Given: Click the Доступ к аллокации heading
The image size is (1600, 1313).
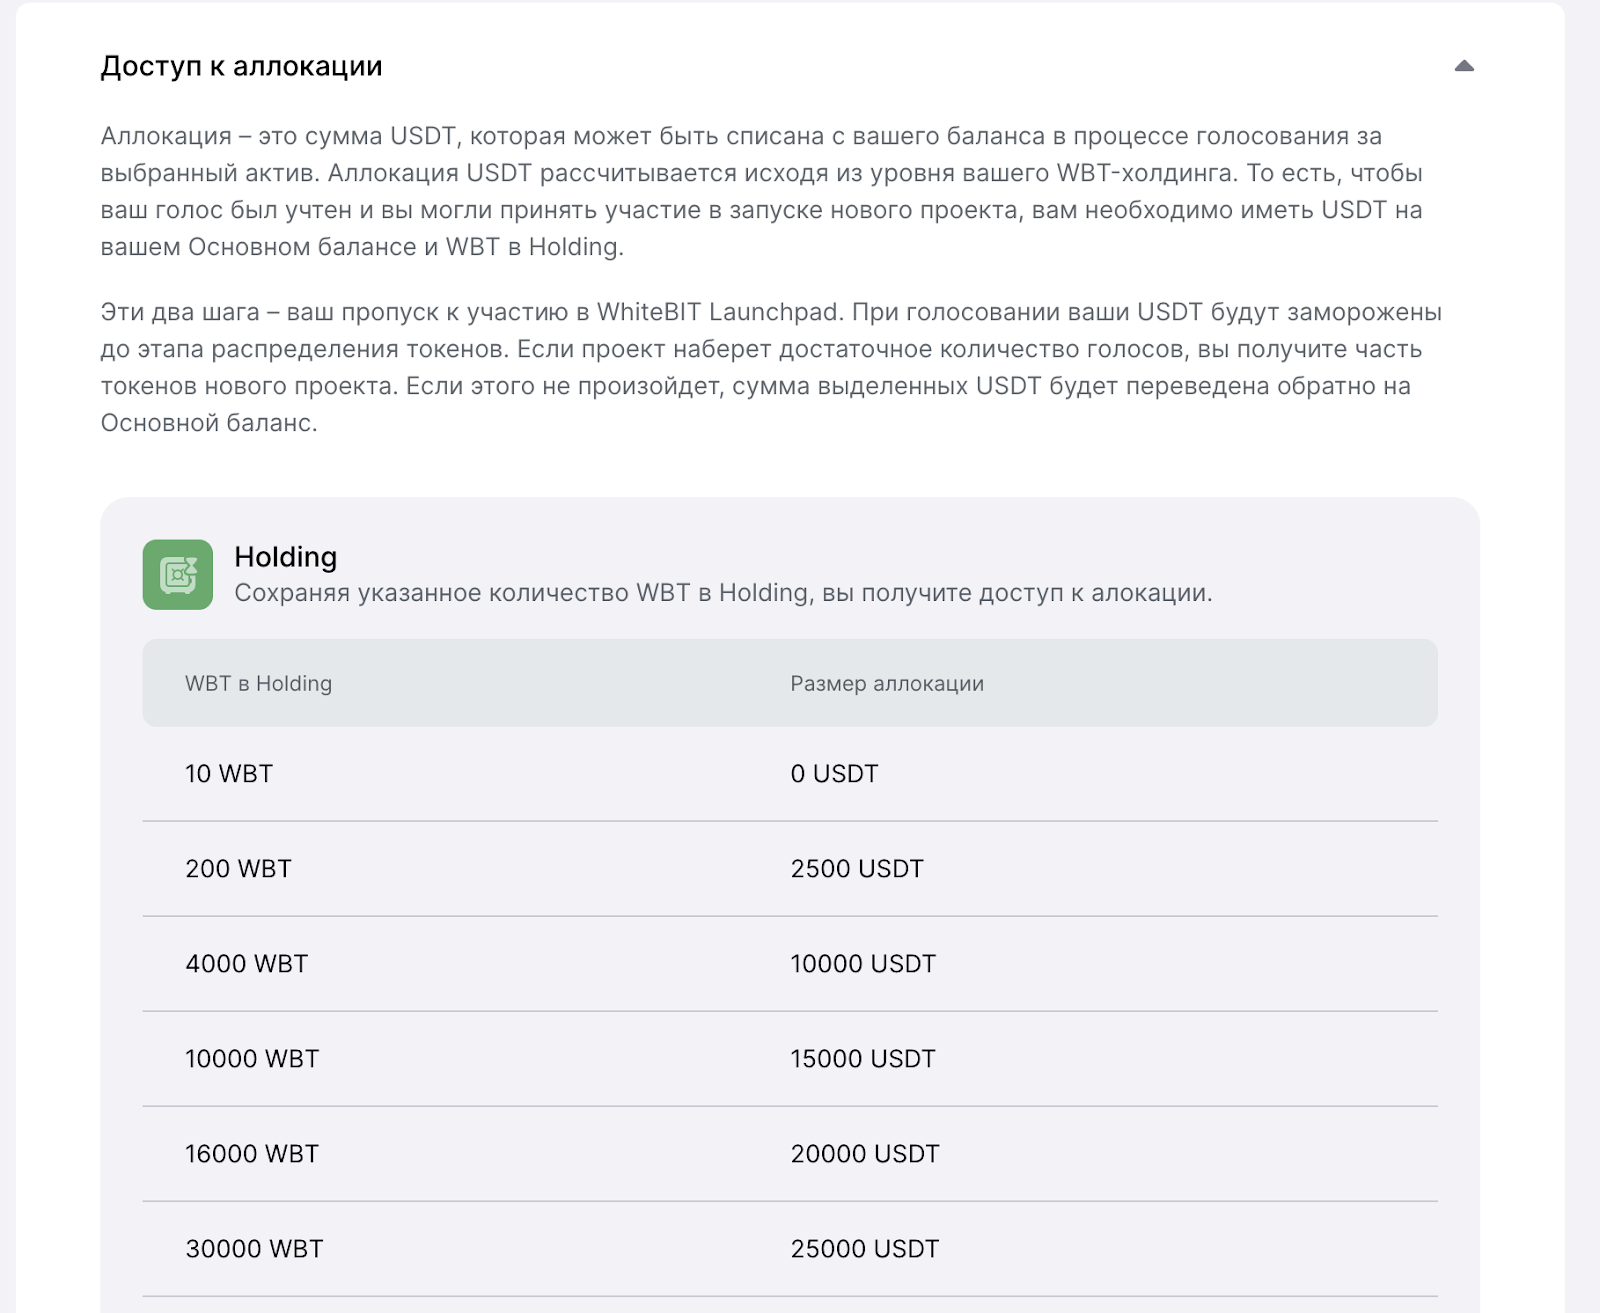Looking at the screenshot, I should pyautogui.click(x=241, y=66).
